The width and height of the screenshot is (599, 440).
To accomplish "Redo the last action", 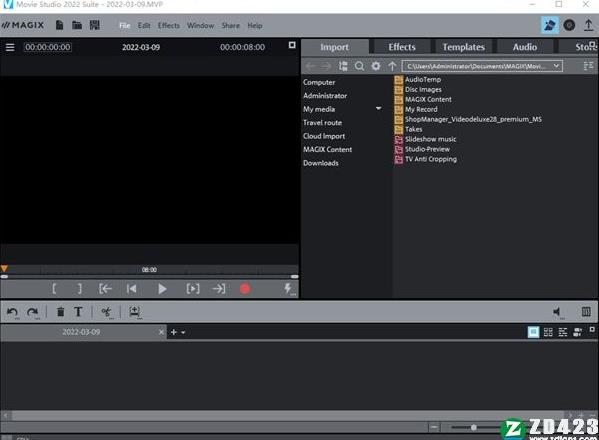I will coord(32,312).
